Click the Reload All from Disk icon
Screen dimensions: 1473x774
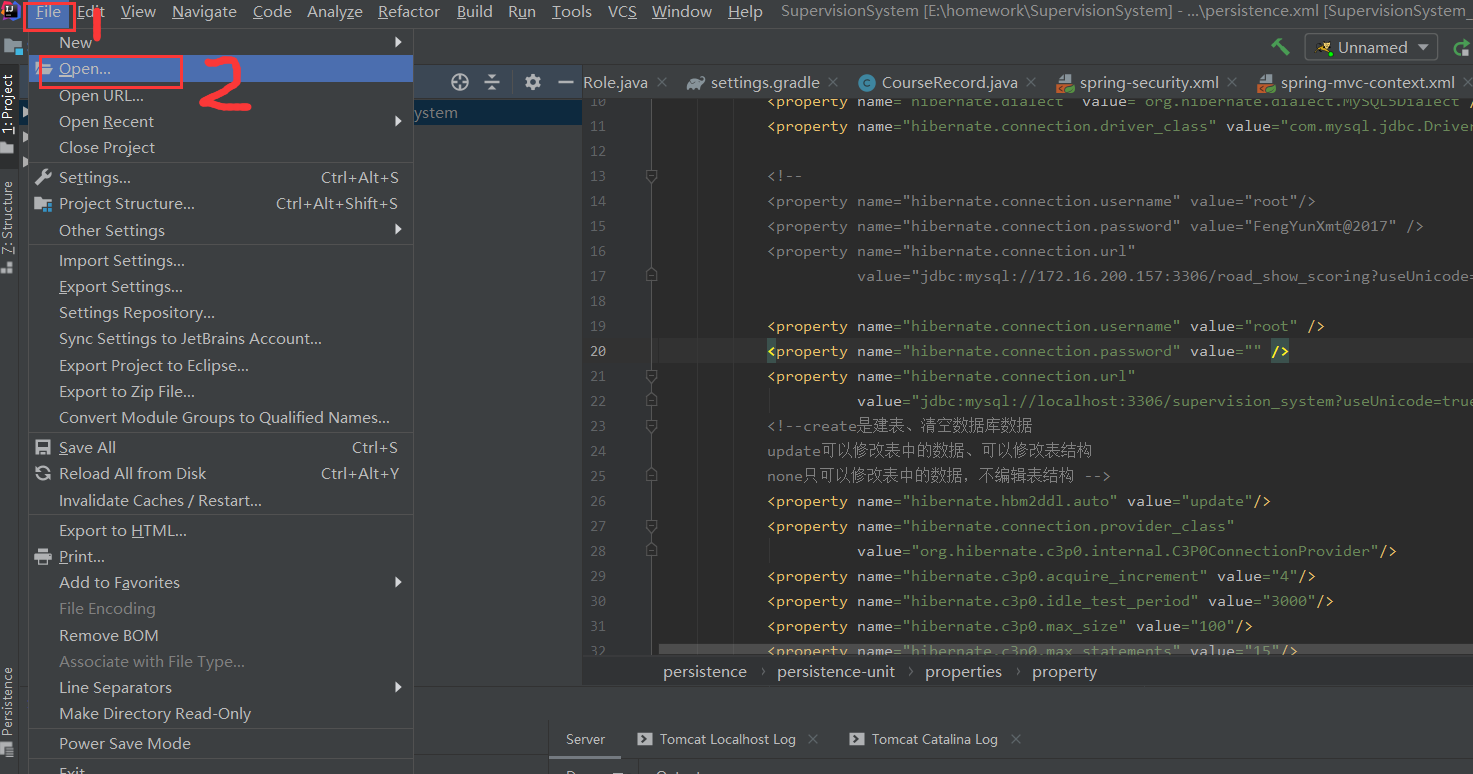tap(43, 473)
